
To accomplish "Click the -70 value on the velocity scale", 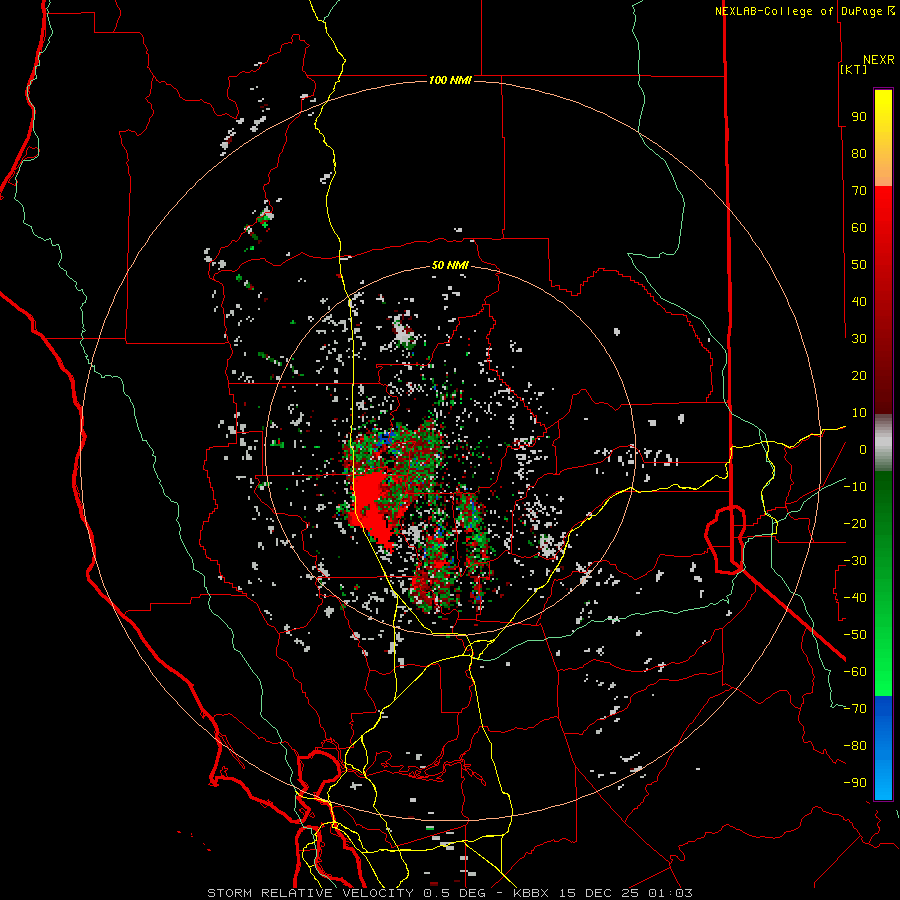I will pos(855,709).
